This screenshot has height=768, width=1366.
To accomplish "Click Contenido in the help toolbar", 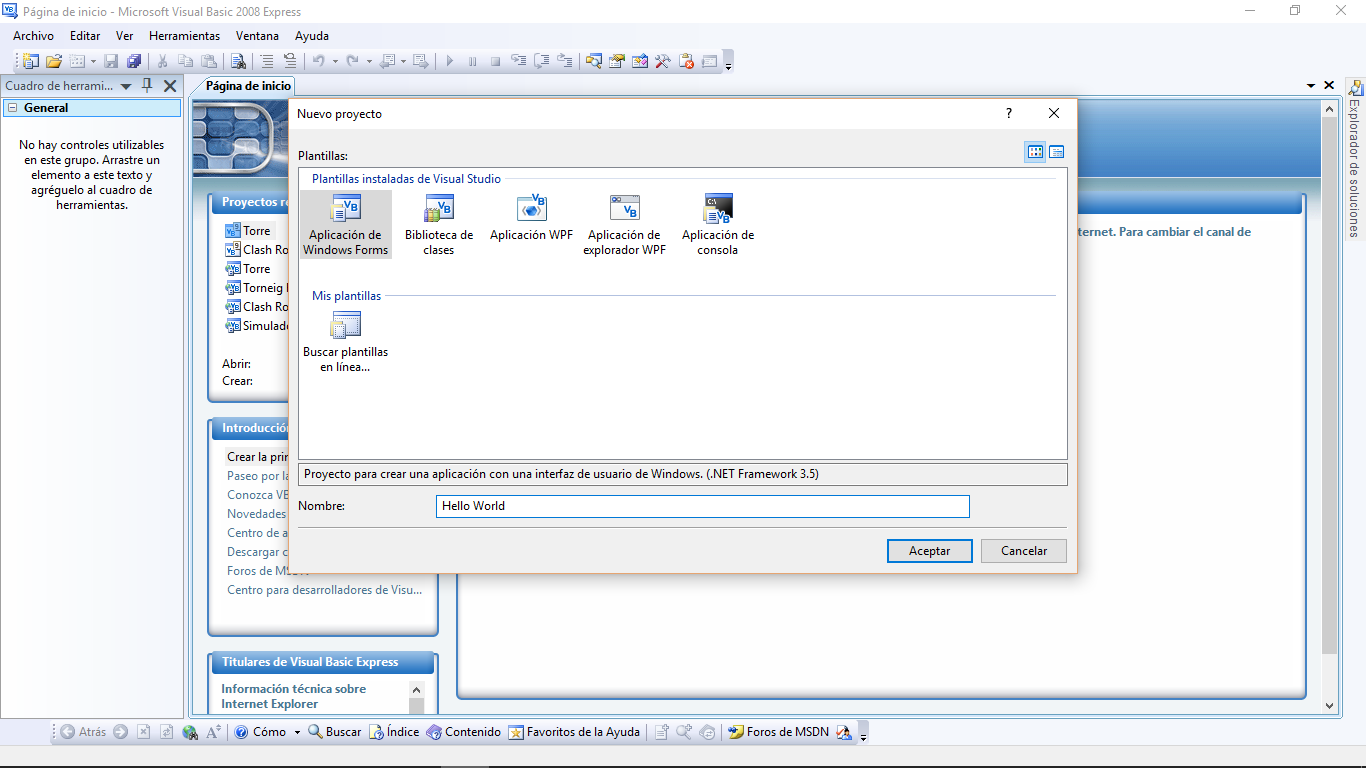I will click(463, 732).
